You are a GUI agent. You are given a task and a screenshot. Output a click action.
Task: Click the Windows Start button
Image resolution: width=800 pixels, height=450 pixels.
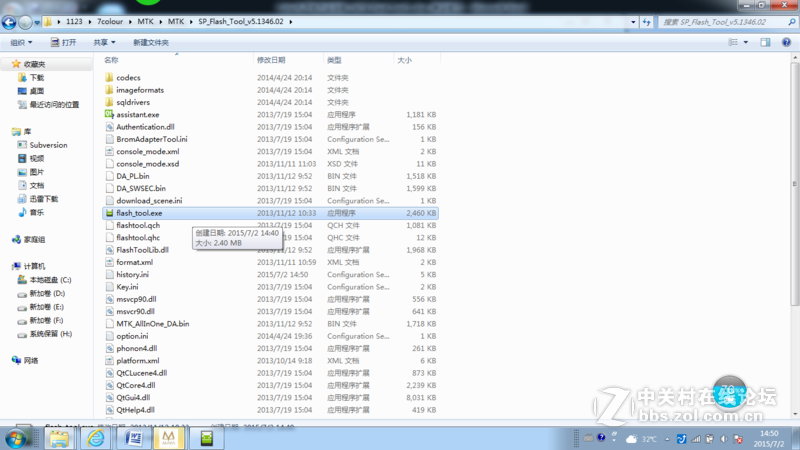(15, 438)
